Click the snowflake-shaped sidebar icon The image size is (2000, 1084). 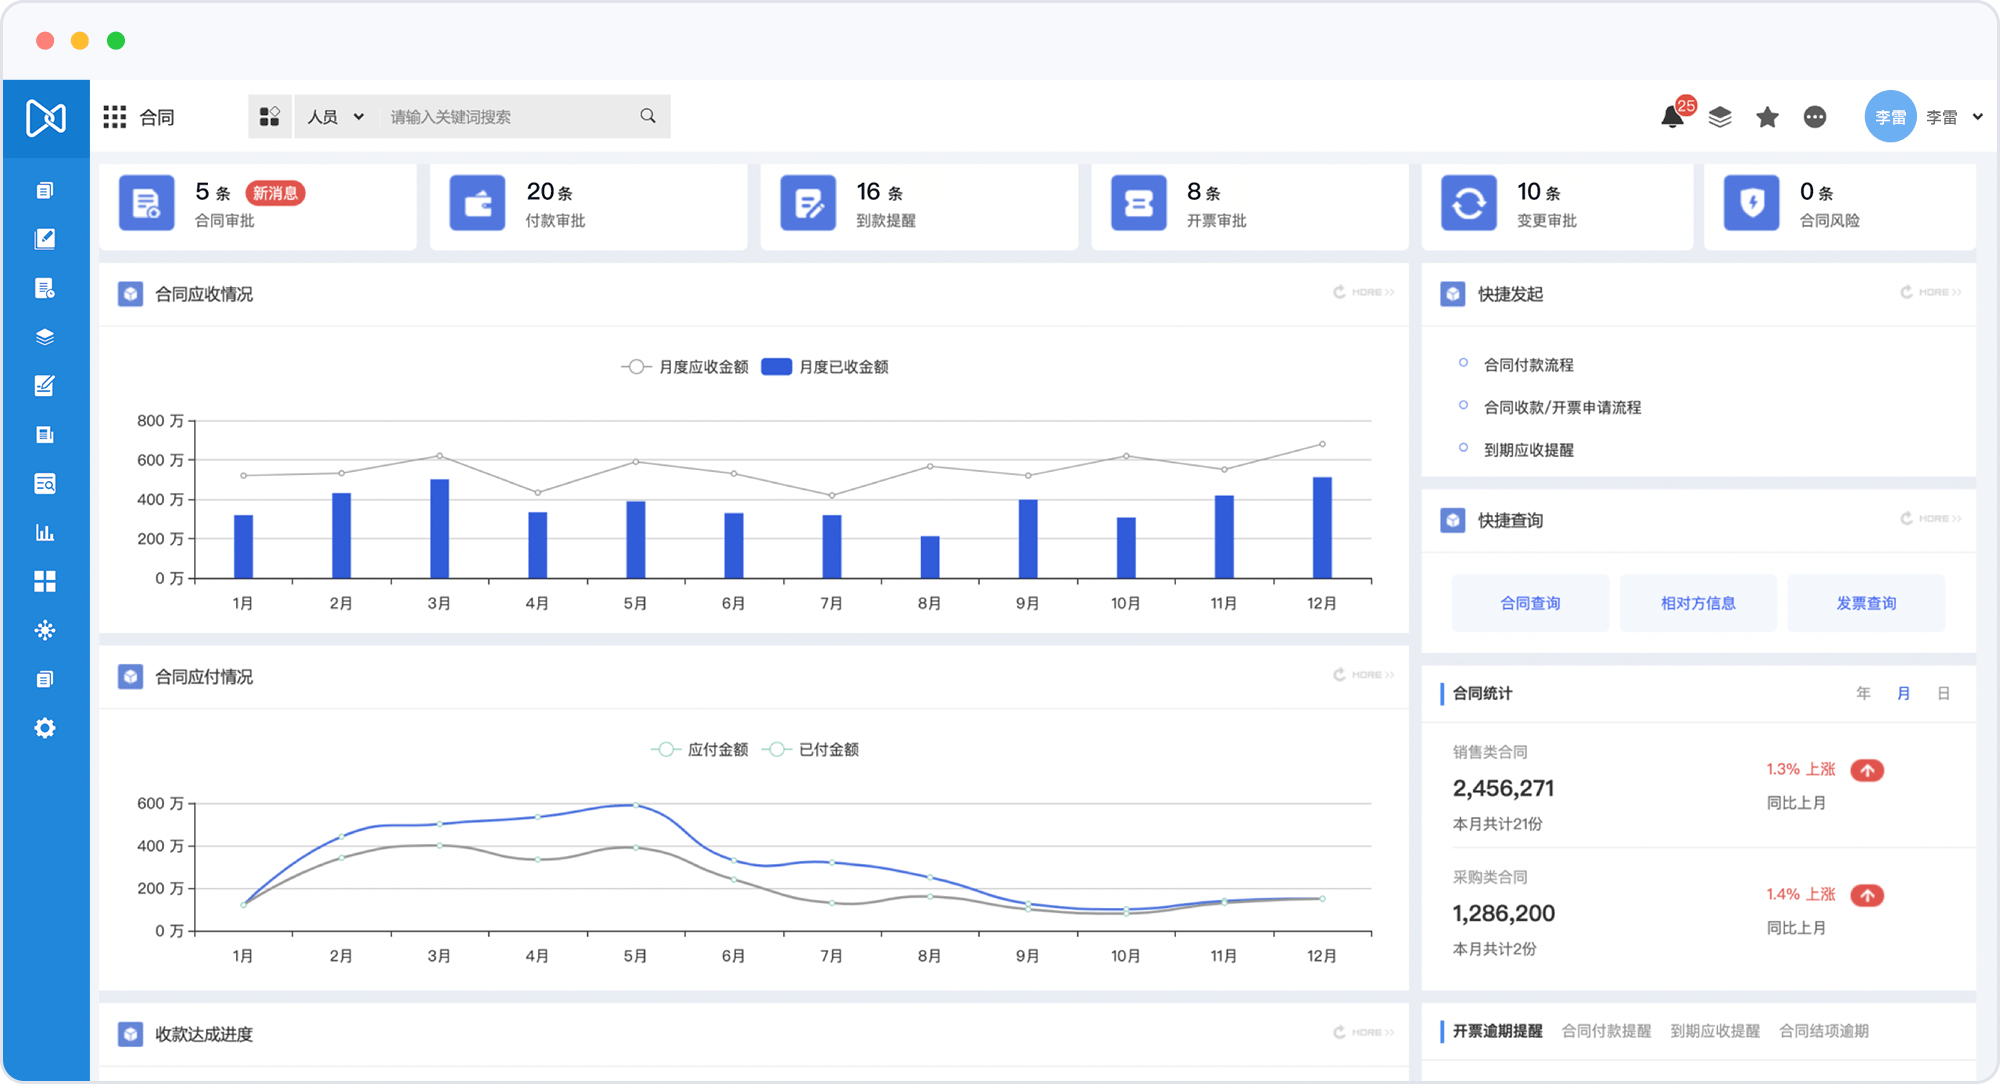click(x=45, y=630)
